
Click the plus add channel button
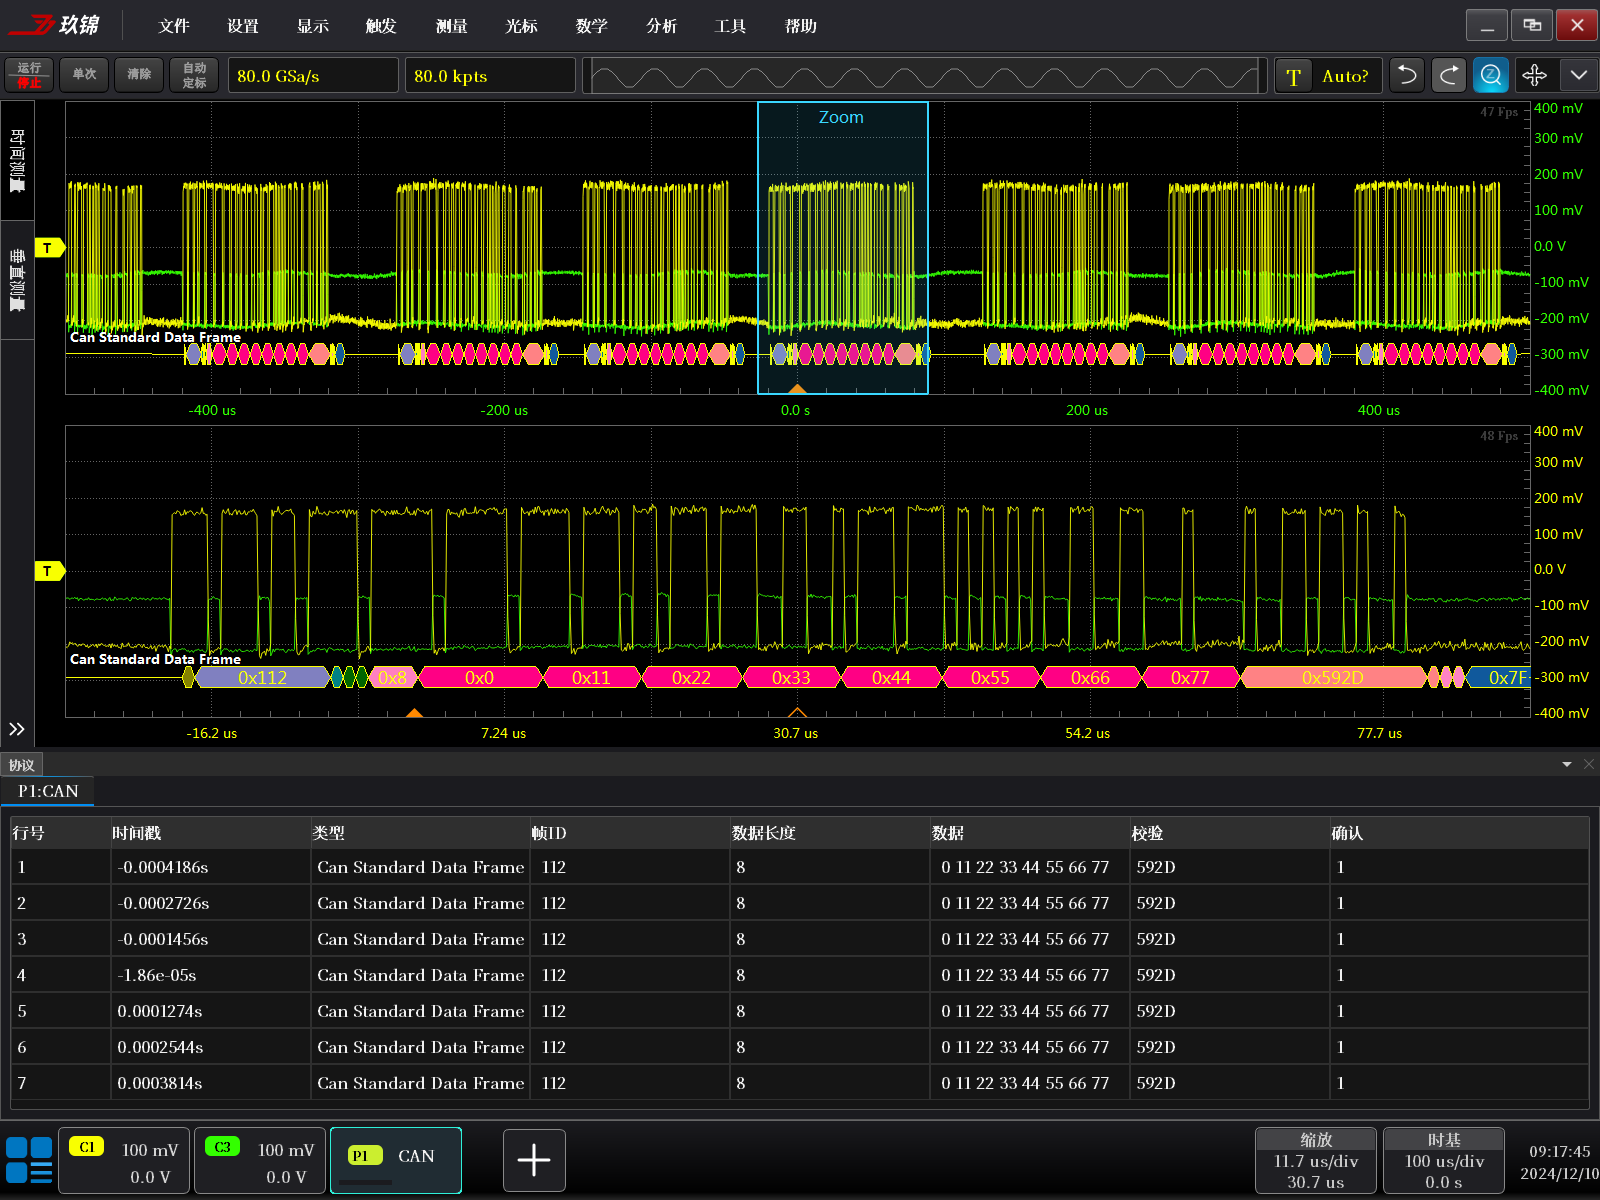tap(534, 1160)
